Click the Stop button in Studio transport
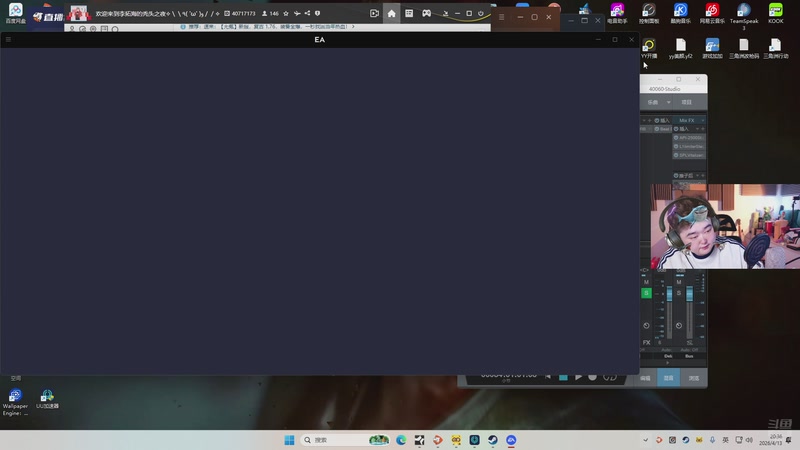800x450 pixels. (x=563, y=377)
